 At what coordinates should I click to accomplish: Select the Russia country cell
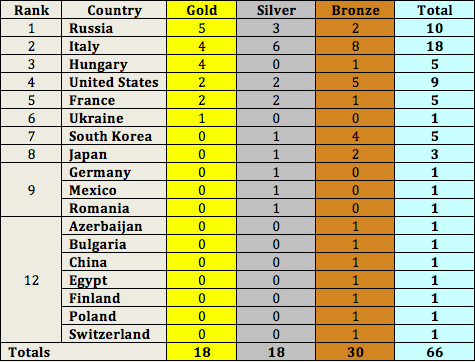(x=114, y=28)
